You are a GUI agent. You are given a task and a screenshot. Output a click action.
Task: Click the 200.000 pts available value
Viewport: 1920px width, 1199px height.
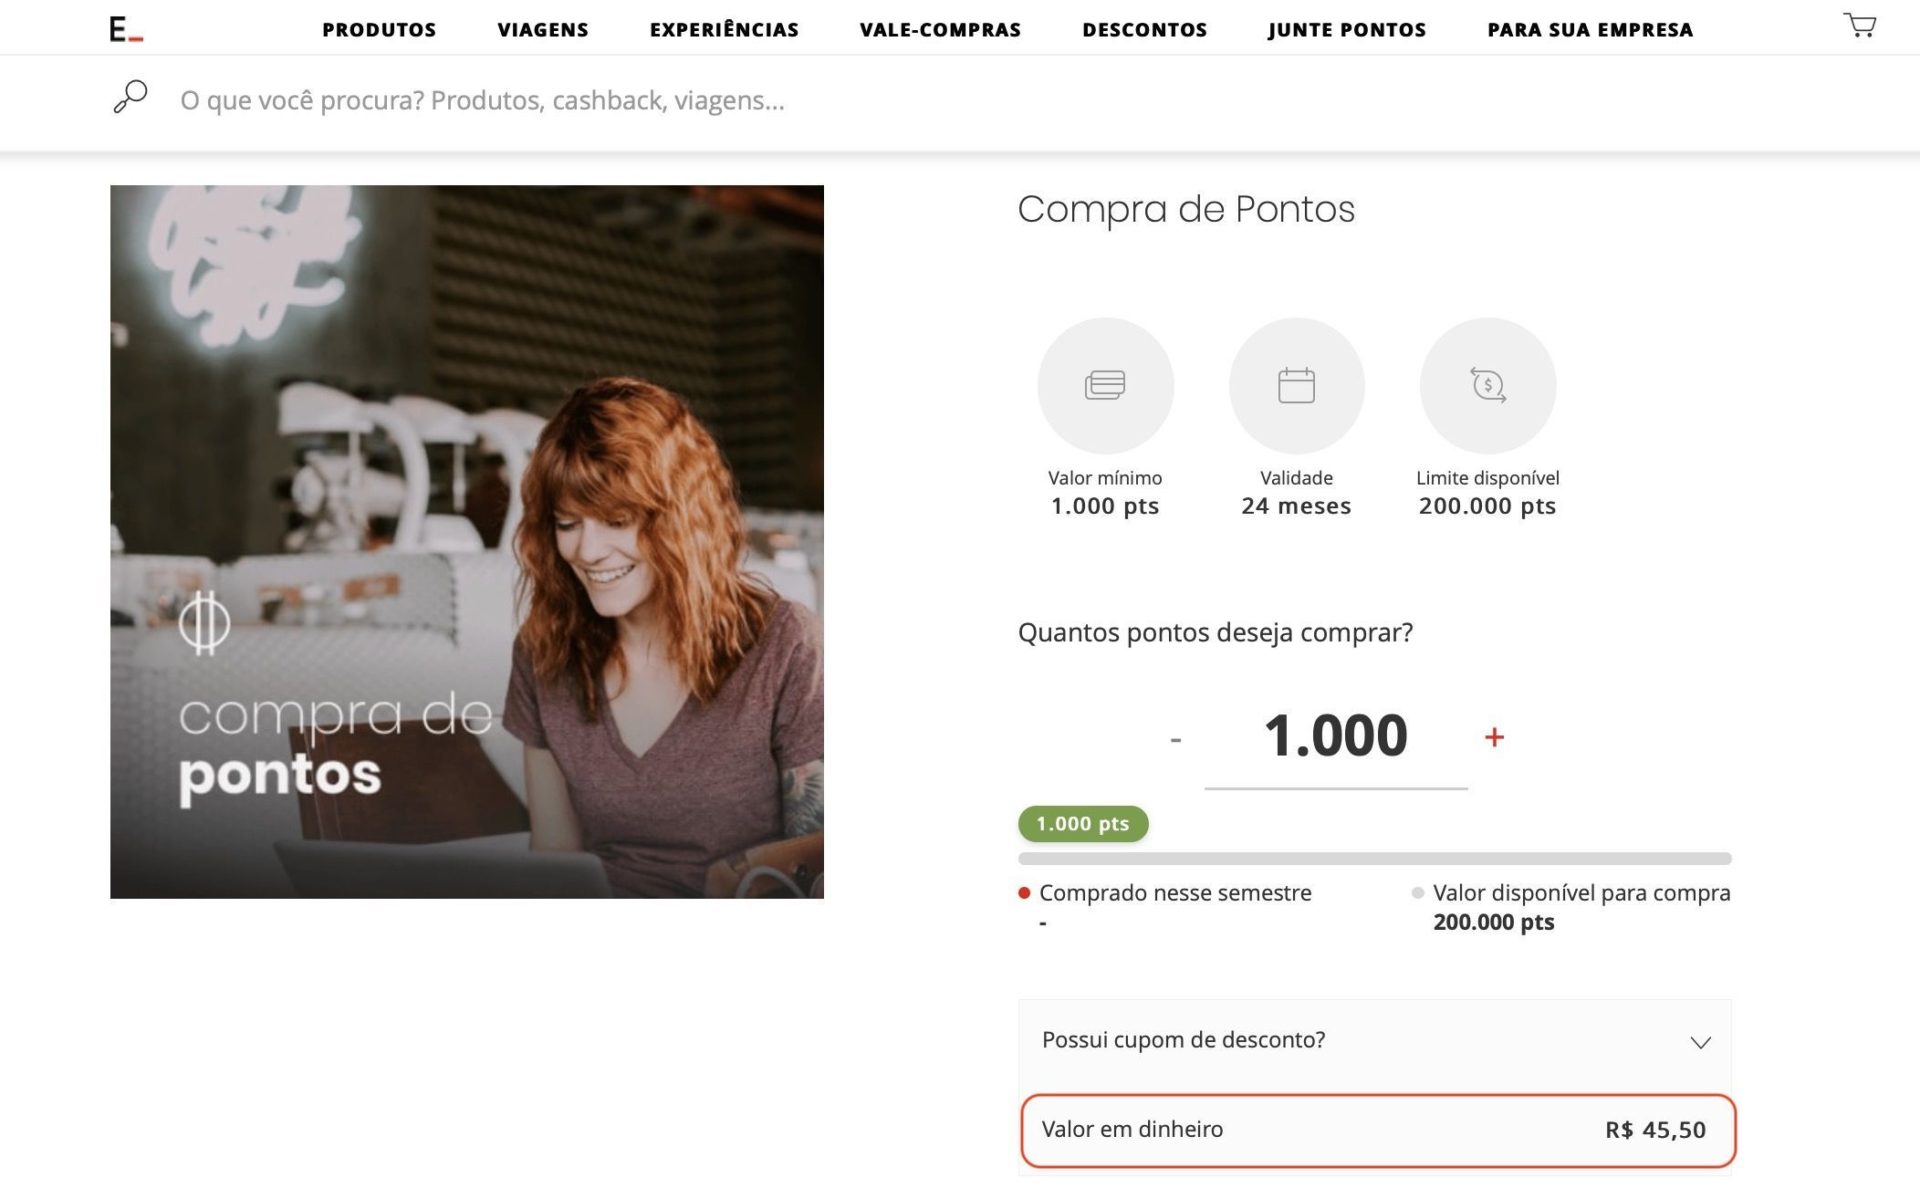click(x=1493, y=922)
